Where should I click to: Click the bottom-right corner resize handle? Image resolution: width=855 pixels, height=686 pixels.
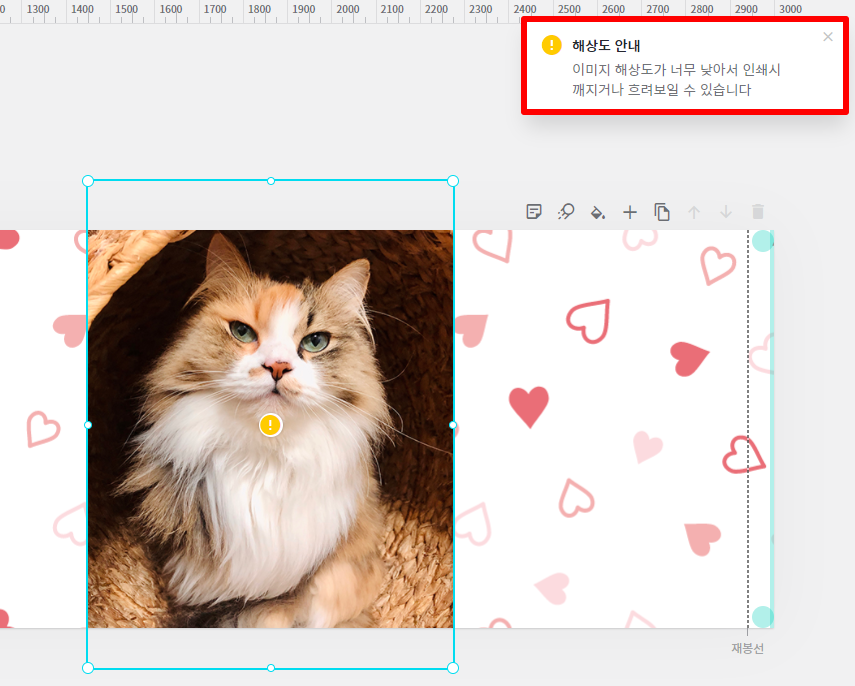pyautogui.click(x=453, y=668)
